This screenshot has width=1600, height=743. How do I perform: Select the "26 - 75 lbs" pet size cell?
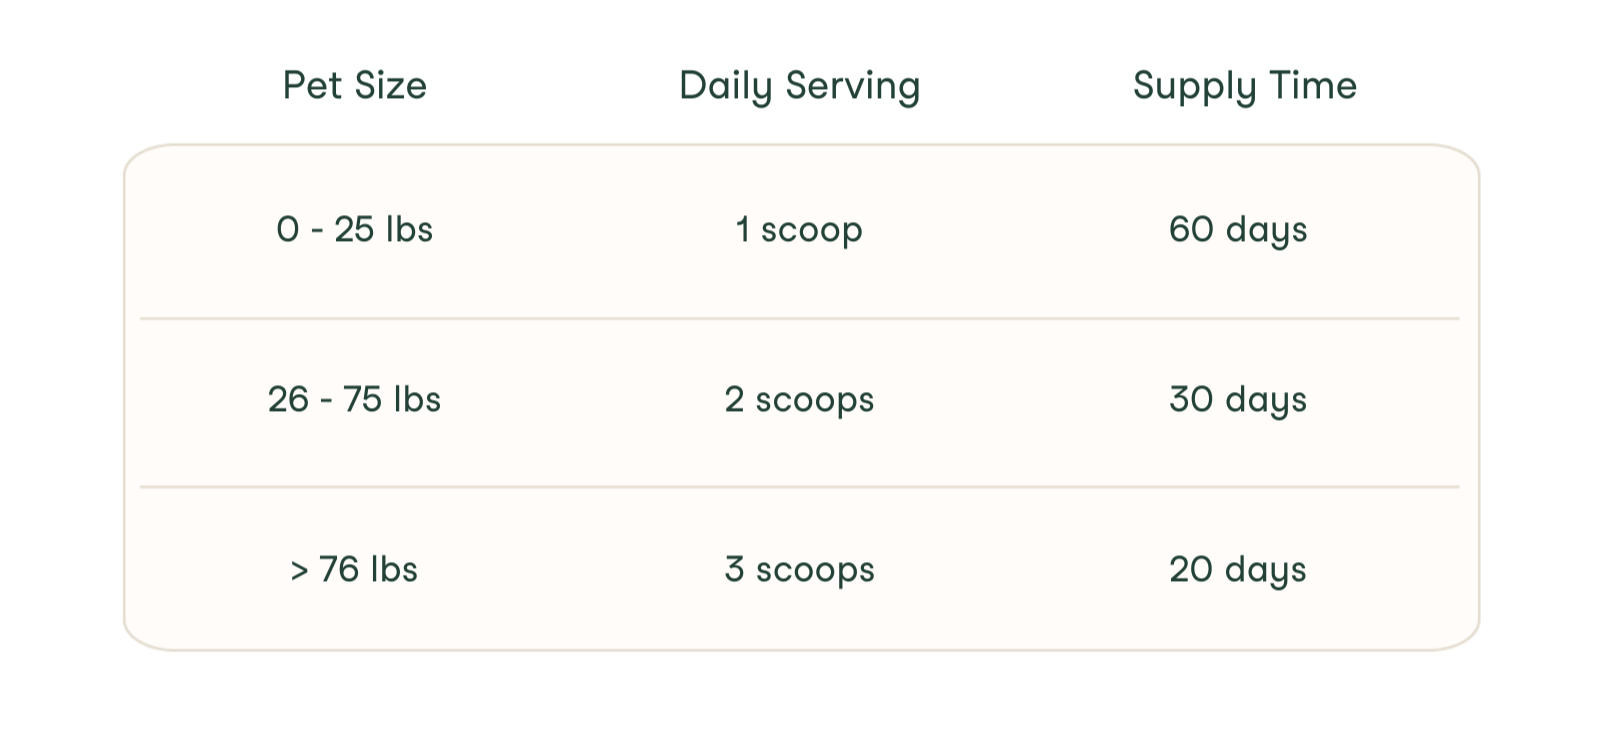[x=354, y=400]
